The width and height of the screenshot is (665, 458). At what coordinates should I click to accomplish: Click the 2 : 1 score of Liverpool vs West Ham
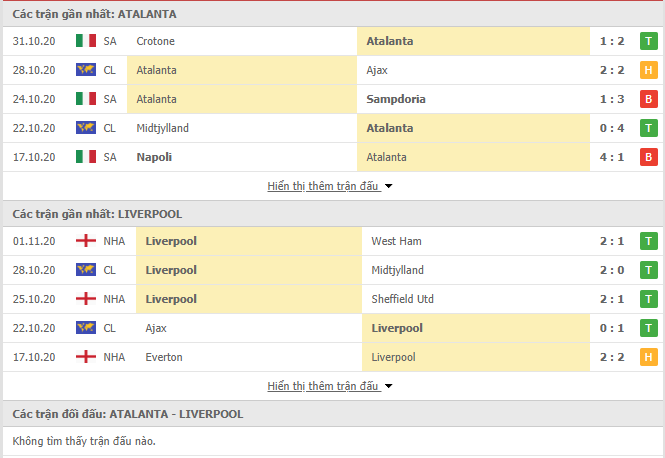[x=612, y=241]
